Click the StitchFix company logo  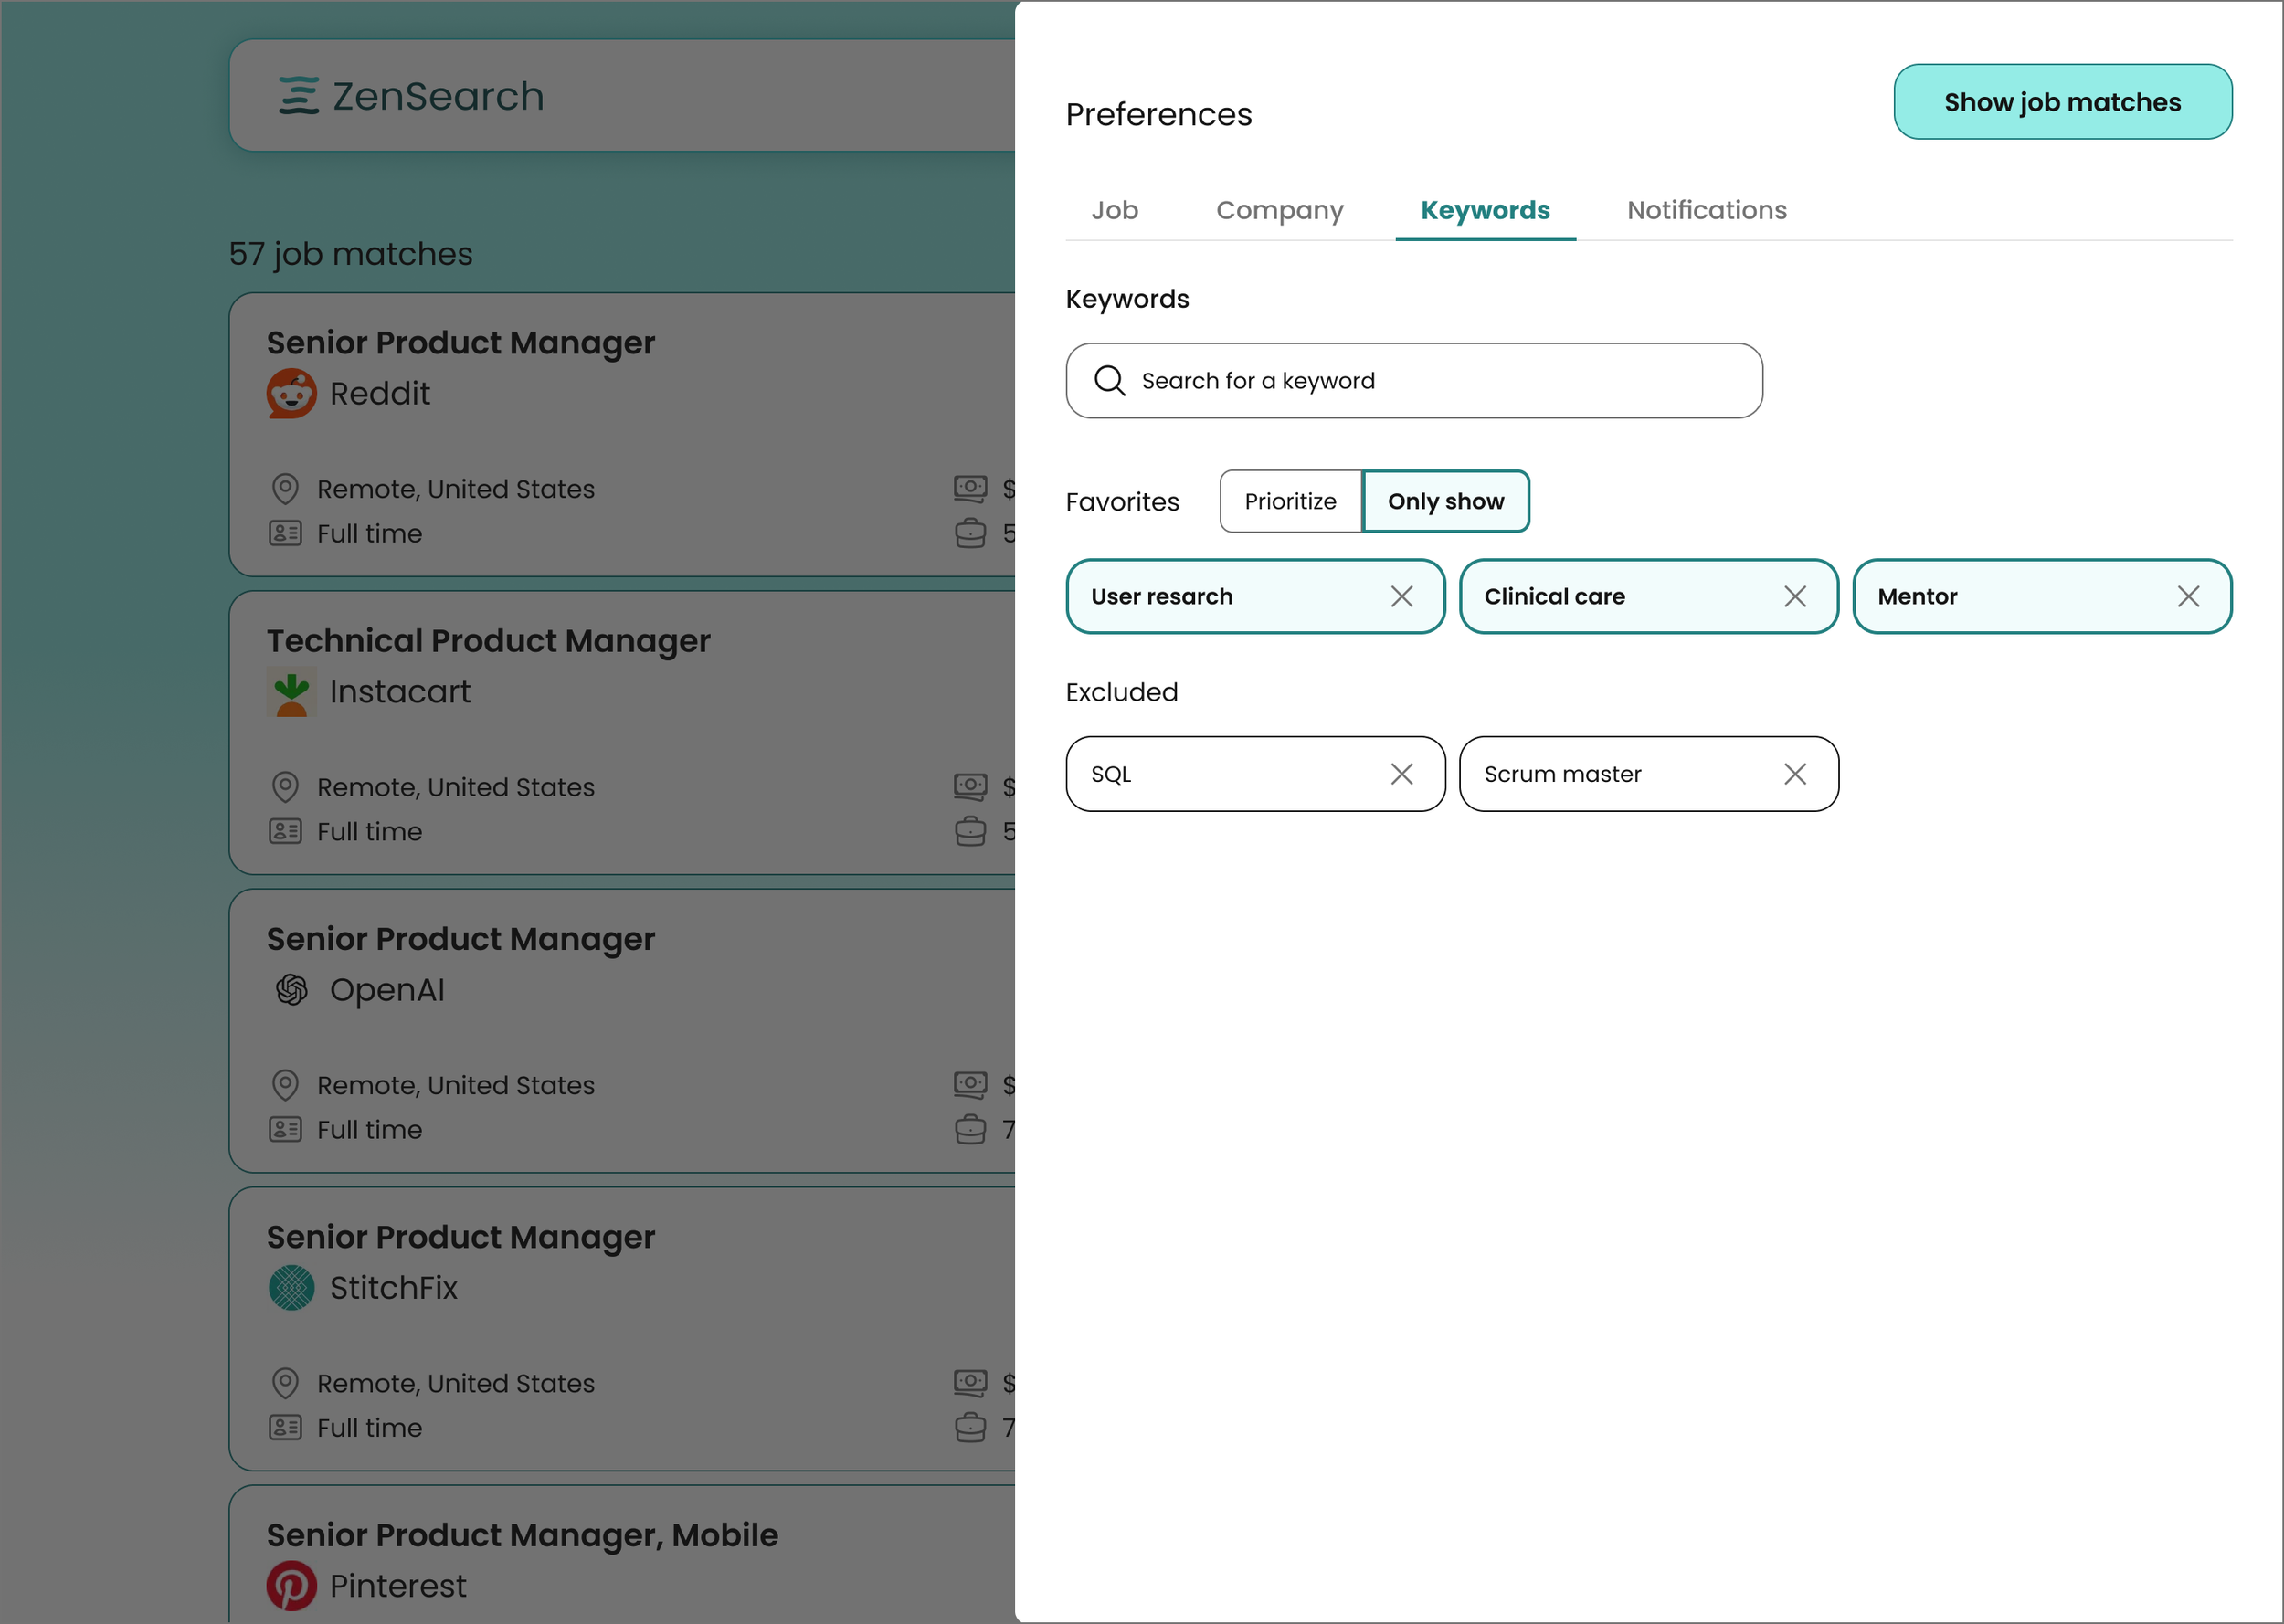pos(291,1288)
